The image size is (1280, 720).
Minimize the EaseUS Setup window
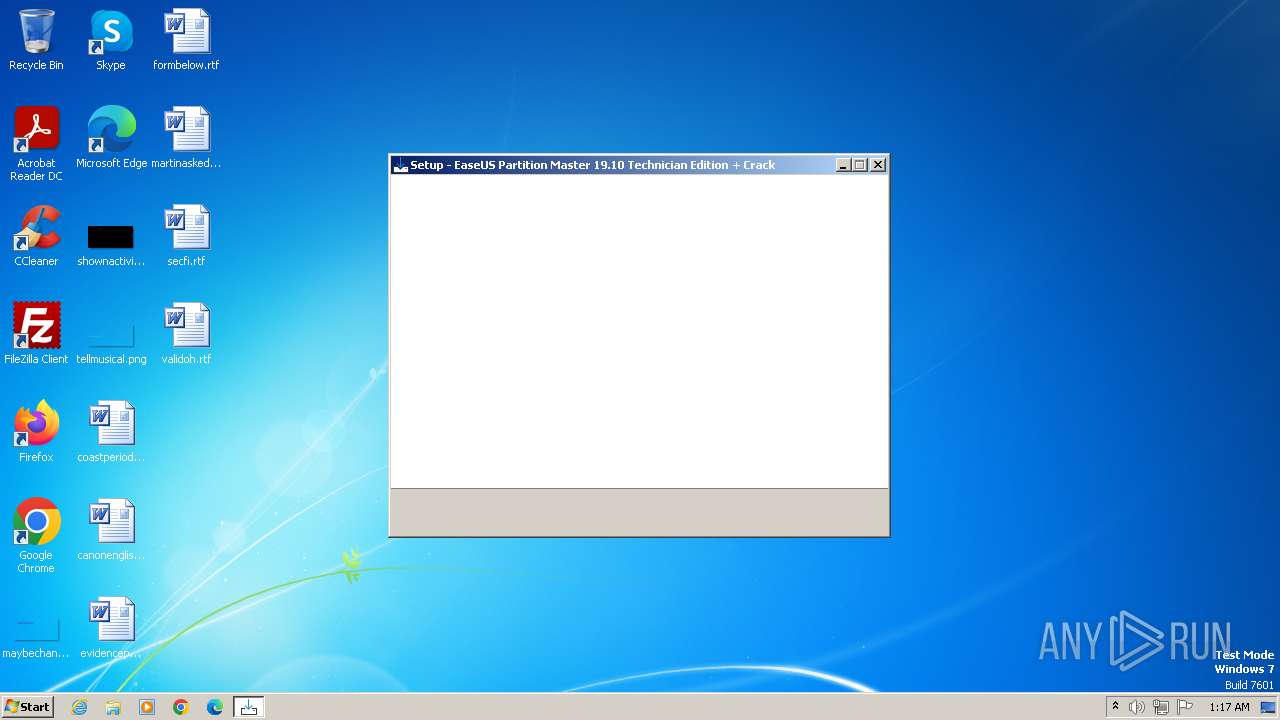pos(843,165)
